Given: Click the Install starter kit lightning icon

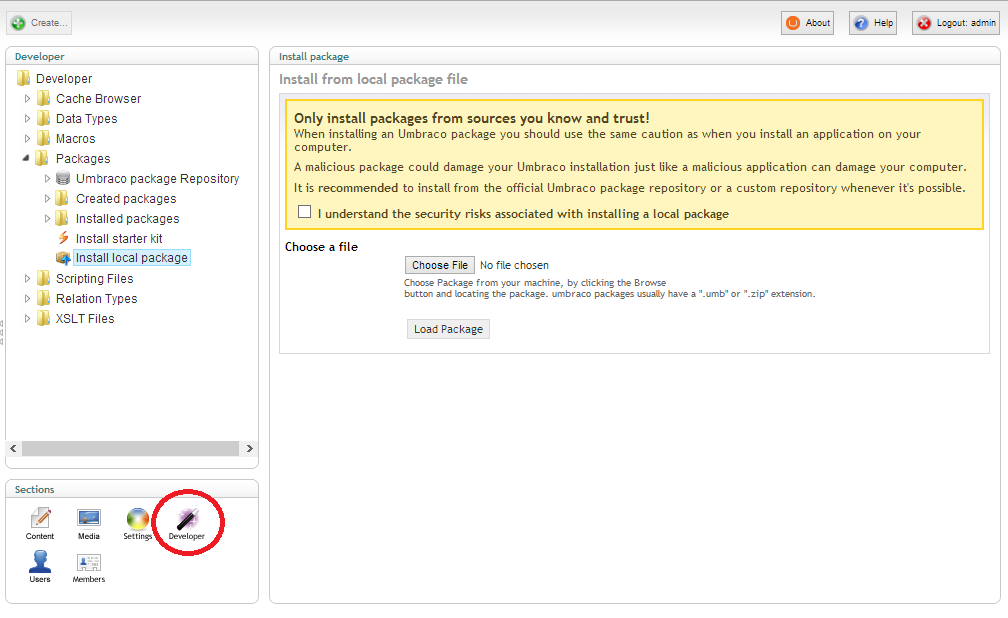Looking at the screenshot, I should coord(63,238).
